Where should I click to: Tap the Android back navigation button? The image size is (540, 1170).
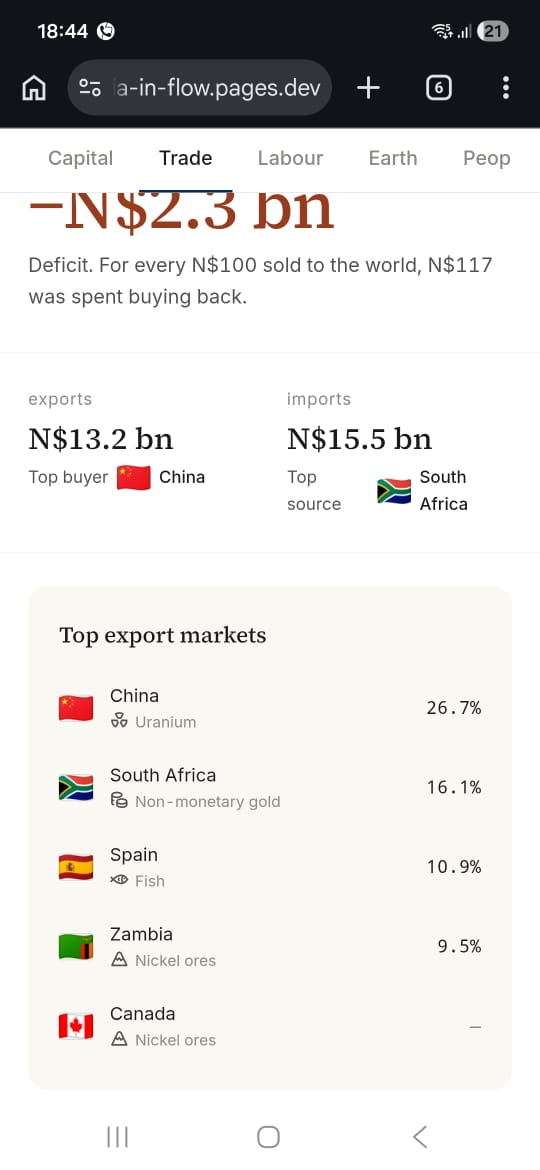[420, 1137]
